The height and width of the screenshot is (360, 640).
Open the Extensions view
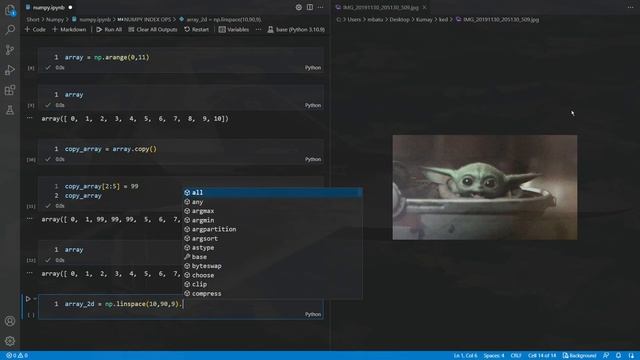coord(10,90)
